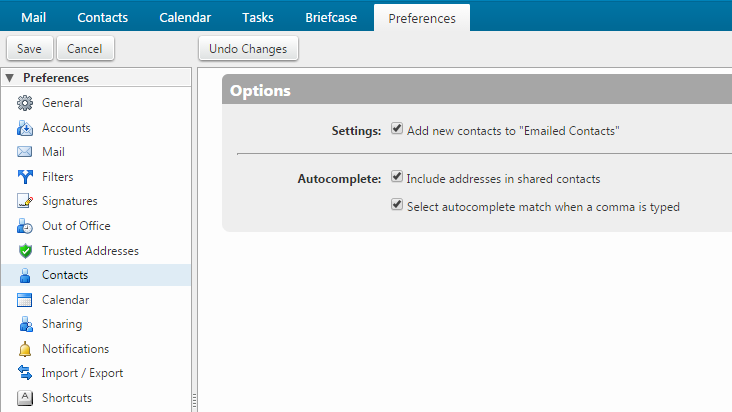Click the Trusted Addresses shield icon
732x412 pixels.
tap(25, 251)
